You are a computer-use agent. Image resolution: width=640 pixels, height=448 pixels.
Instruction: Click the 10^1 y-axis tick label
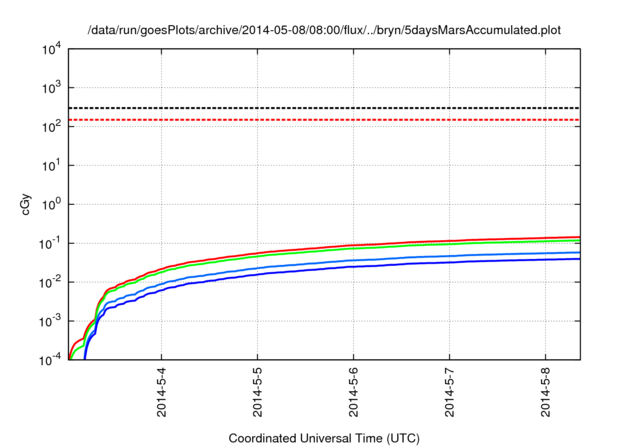click(x=51, y=165)
